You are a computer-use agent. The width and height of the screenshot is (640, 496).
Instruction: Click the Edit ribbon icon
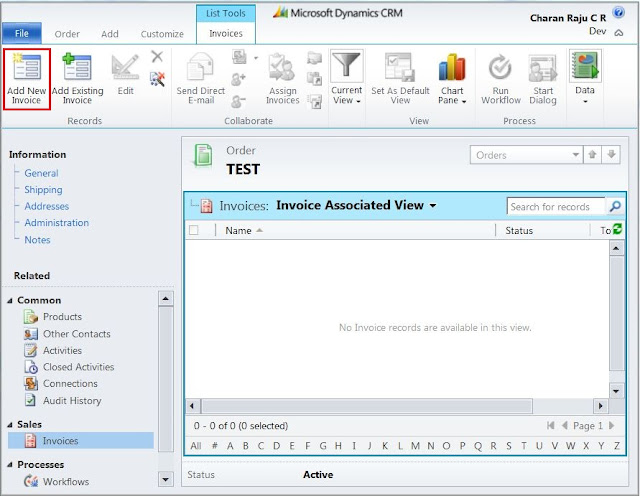pos(125,67)
